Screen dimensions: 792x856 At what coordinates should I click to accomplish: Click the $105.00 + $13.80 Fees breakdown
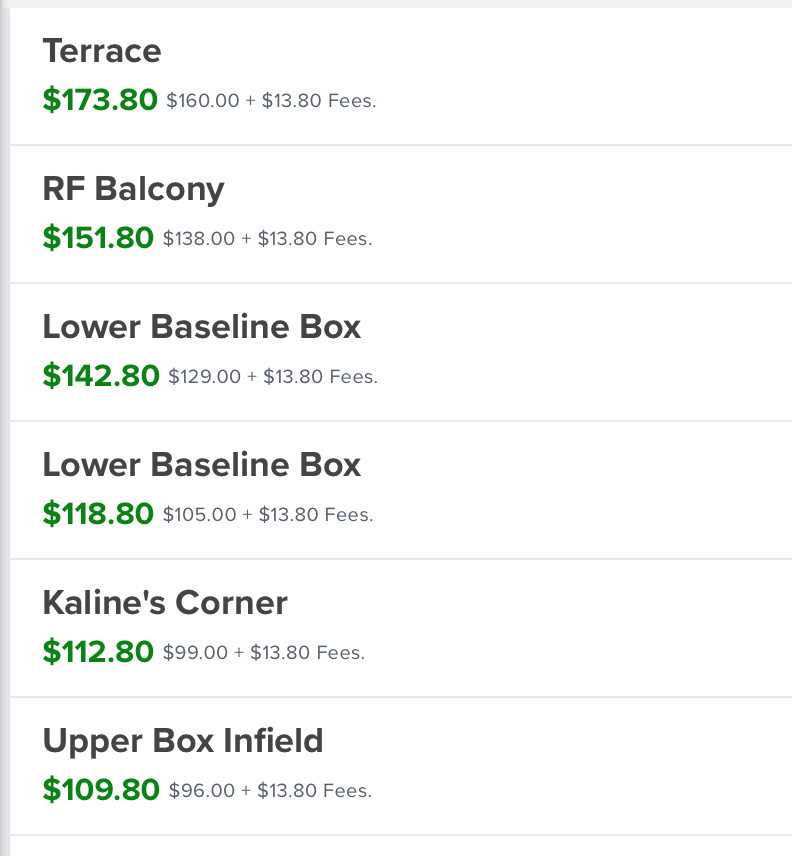267,515
